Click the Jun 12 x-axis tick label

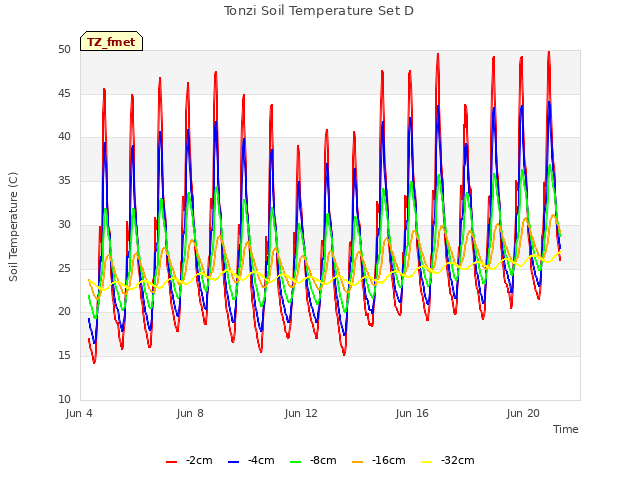point(301,413)
